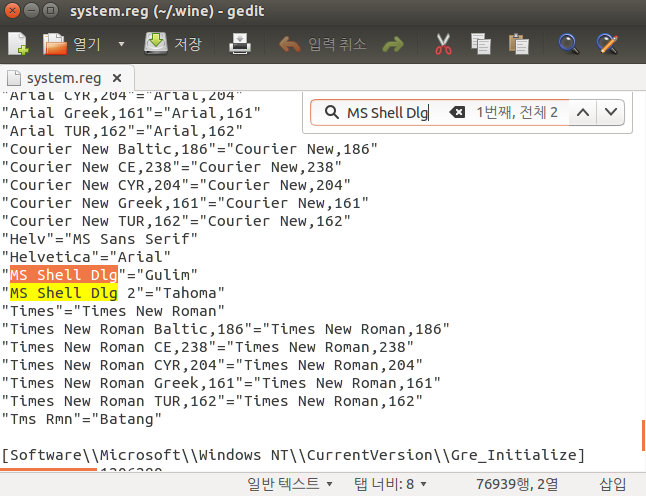
Task: Paste with the clipboard icon
Action: pyautogui.click(x=519, y=44)
